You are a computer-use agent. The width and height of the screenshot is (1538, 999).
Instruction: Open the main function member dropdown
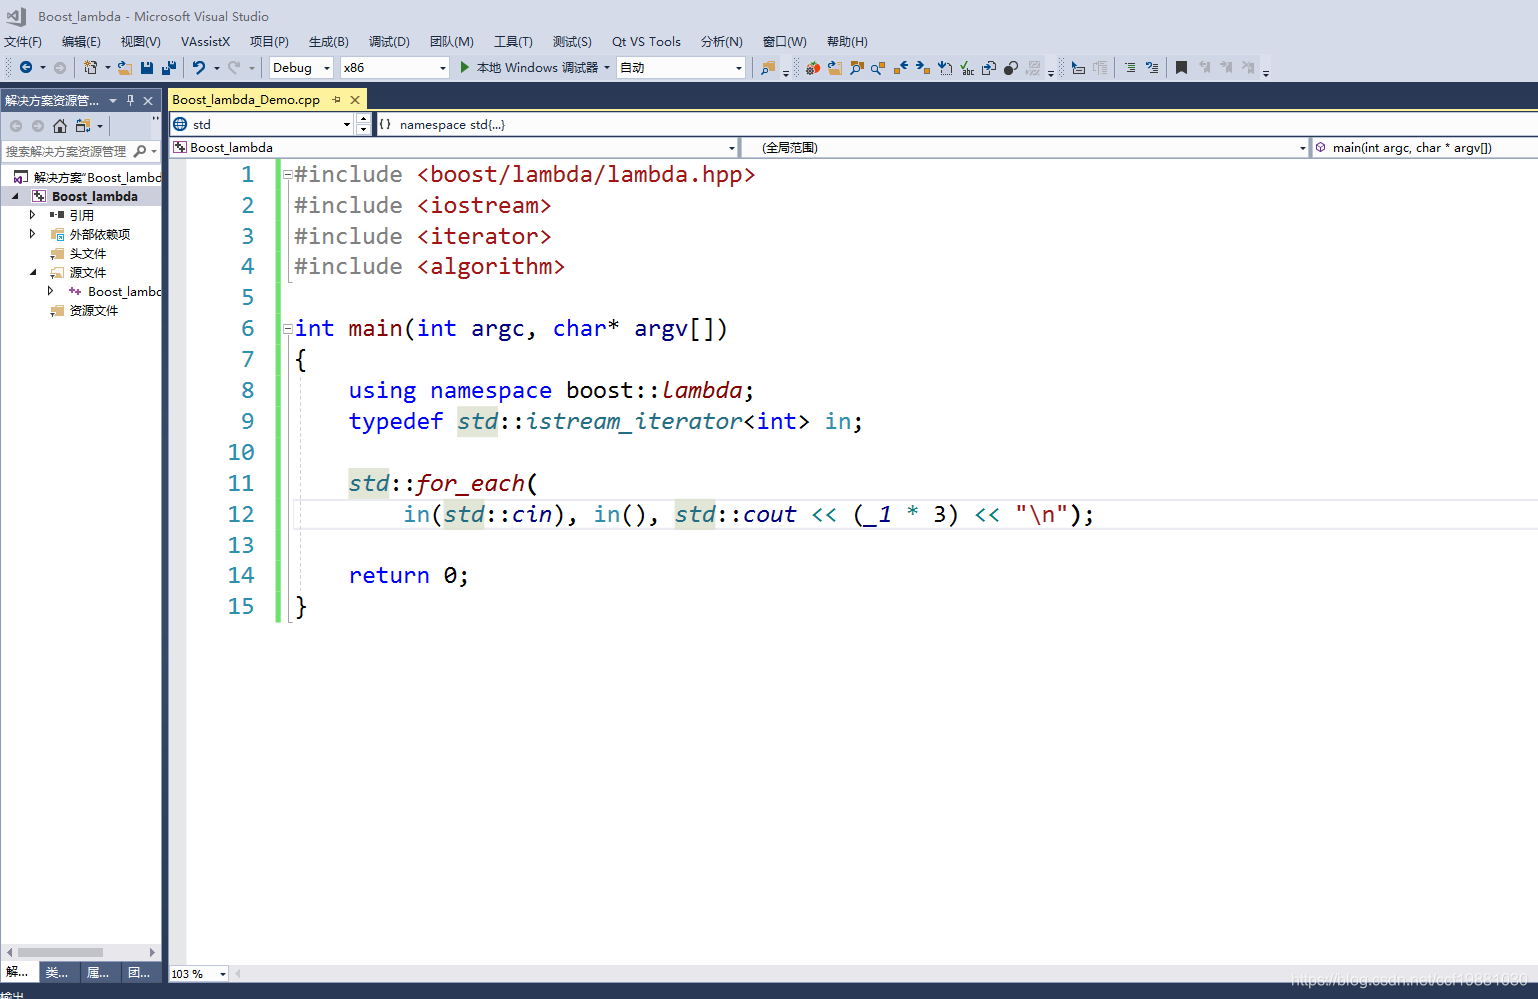point(1424,147)
